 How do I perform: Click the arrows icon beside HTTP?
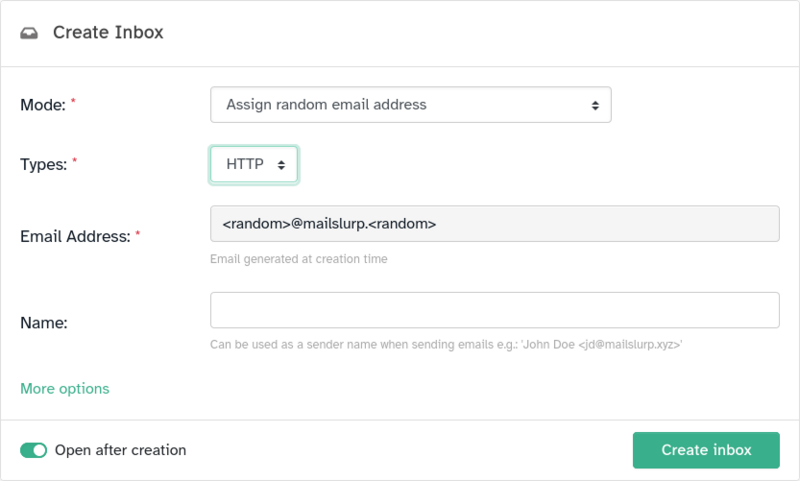coord(282,165)
